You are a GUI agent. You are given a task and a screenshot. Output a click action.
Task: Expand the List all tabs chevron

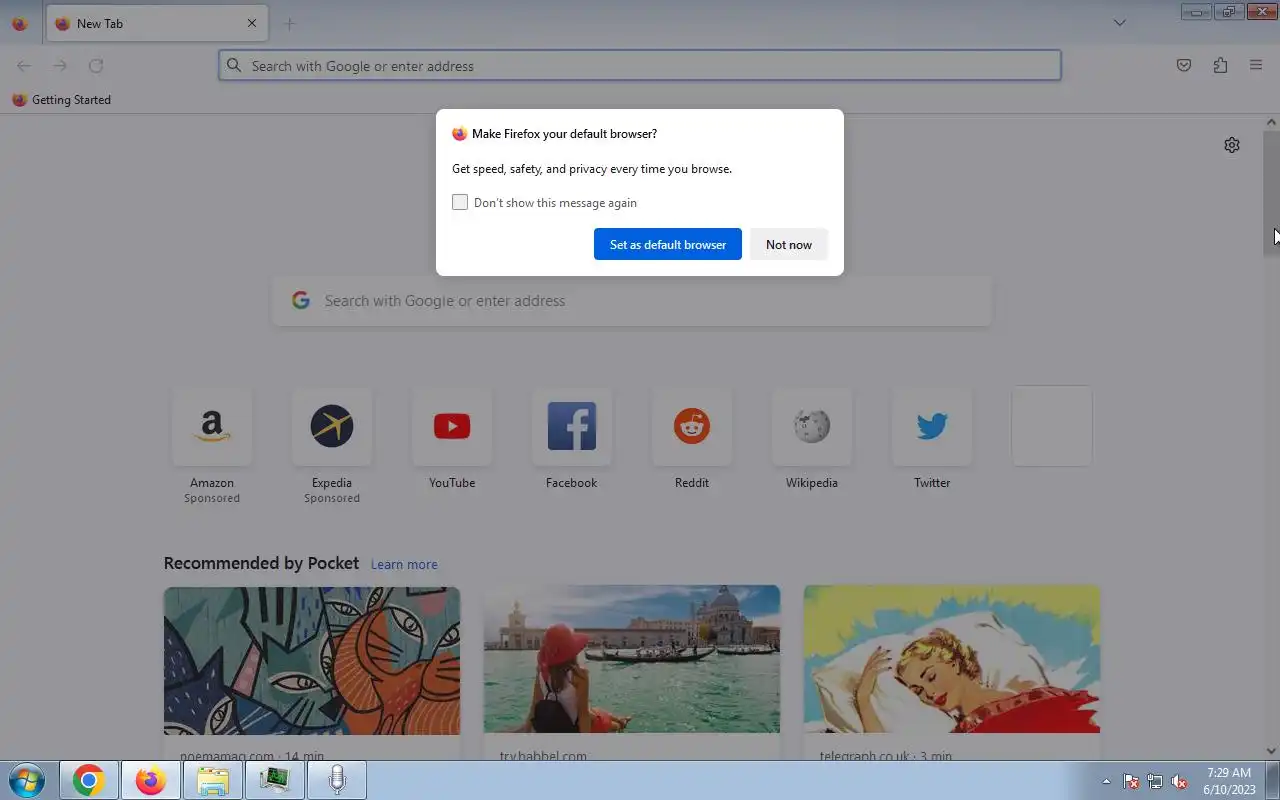click(x=1120, y=23)
